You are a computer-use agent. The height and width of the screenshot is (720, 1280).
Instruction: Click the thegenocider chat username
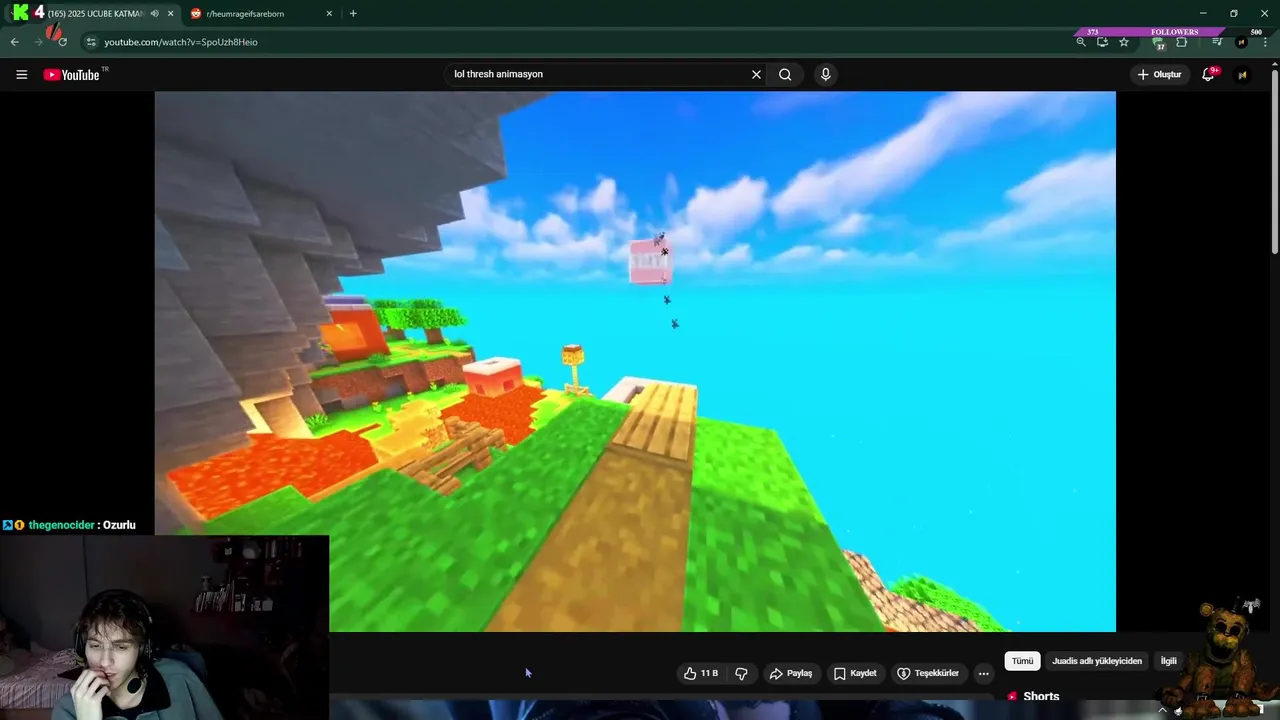coord(62,525)
